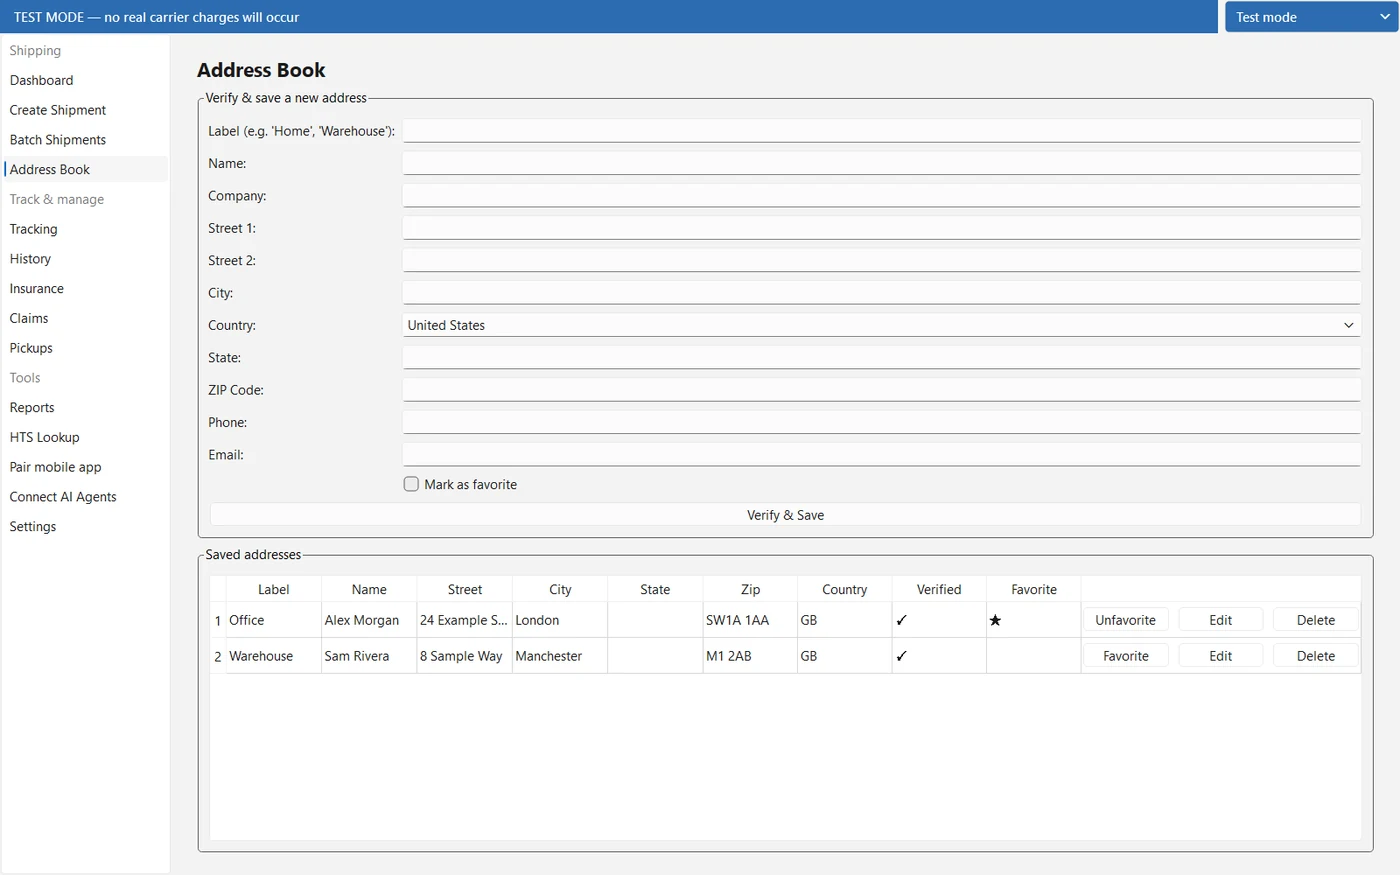The height and width of the screenshot is (875, 1400).
Task: Select the Alex Morgan name cell
Action: coord(369,620)
